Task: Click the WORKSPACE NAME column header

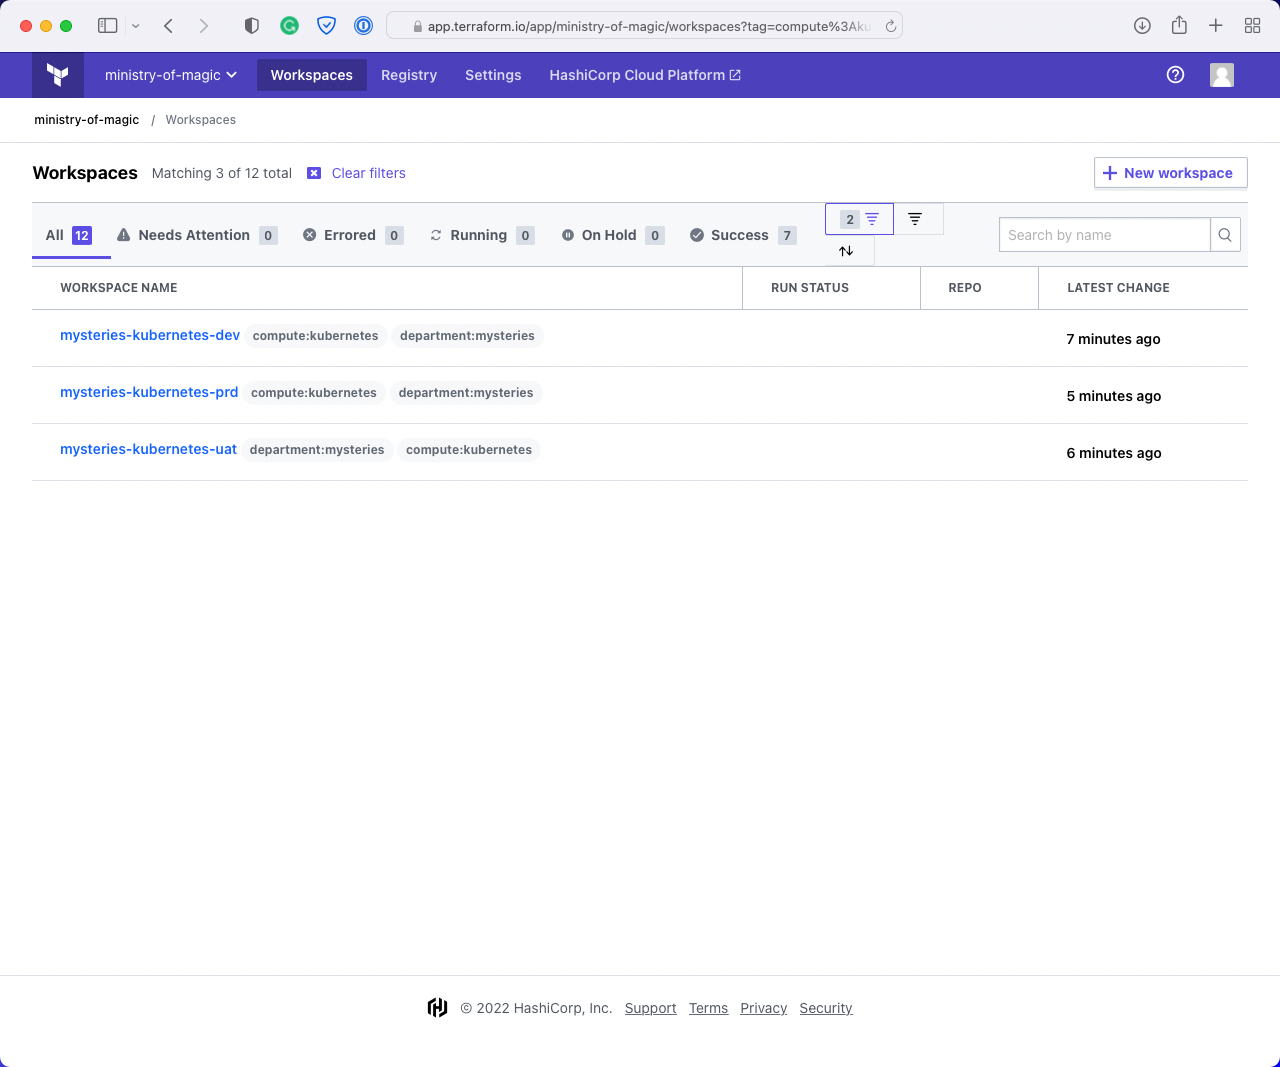Action: click(x=119, y=288)
